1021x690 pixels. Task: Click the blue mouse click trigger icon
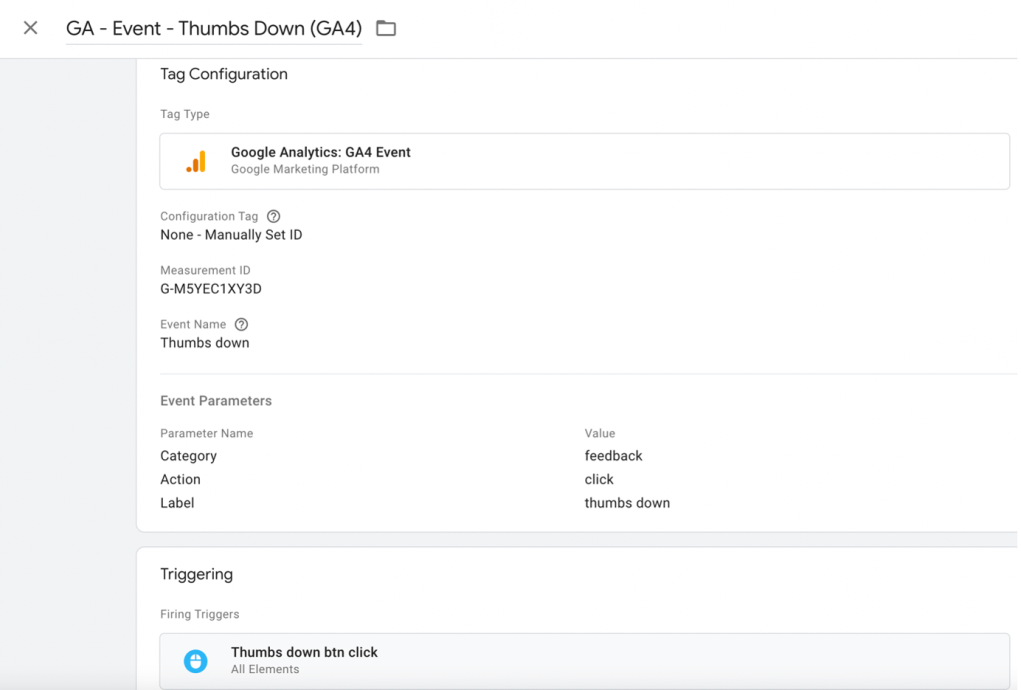point(195,661)
